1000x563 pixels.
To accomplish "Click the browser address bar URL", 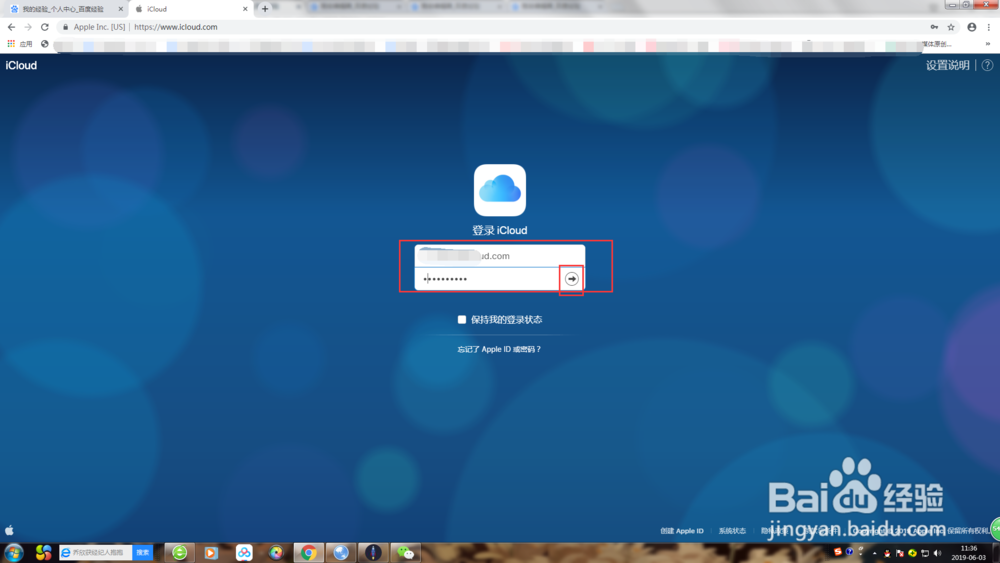I will [x=175, y=27].
